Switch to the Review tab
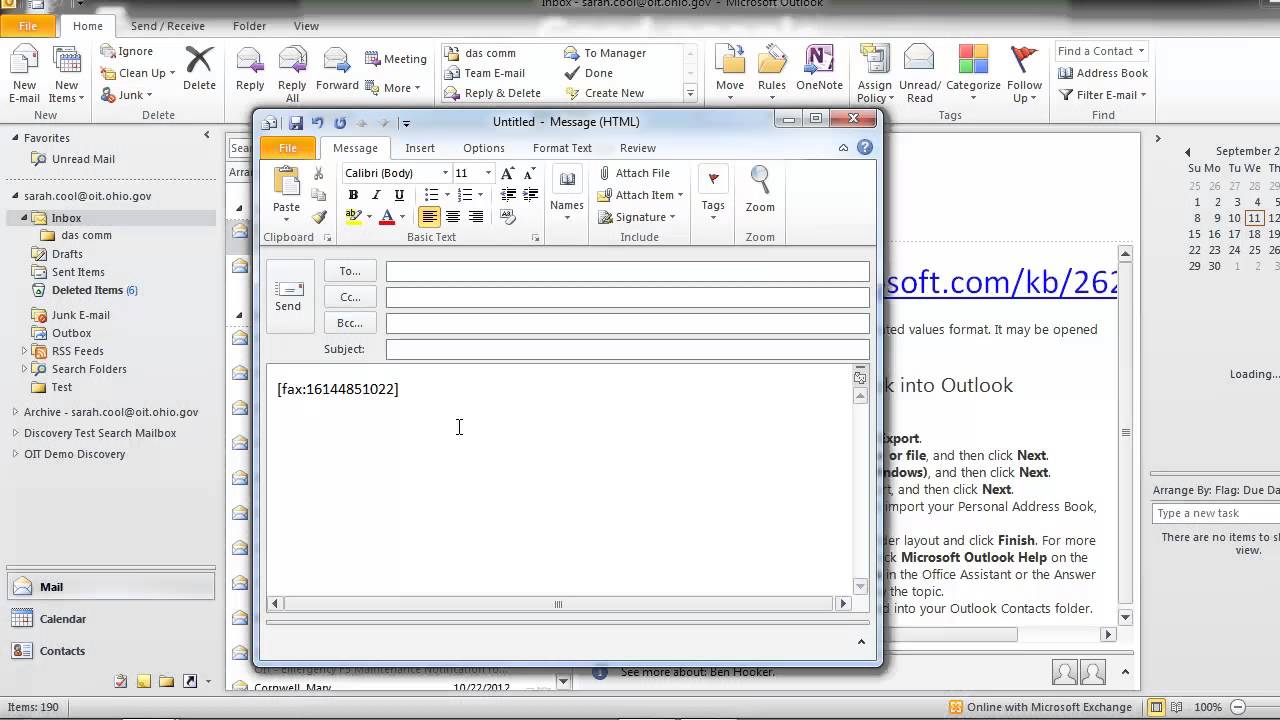The image size is (1280, 720). [638, 148]
